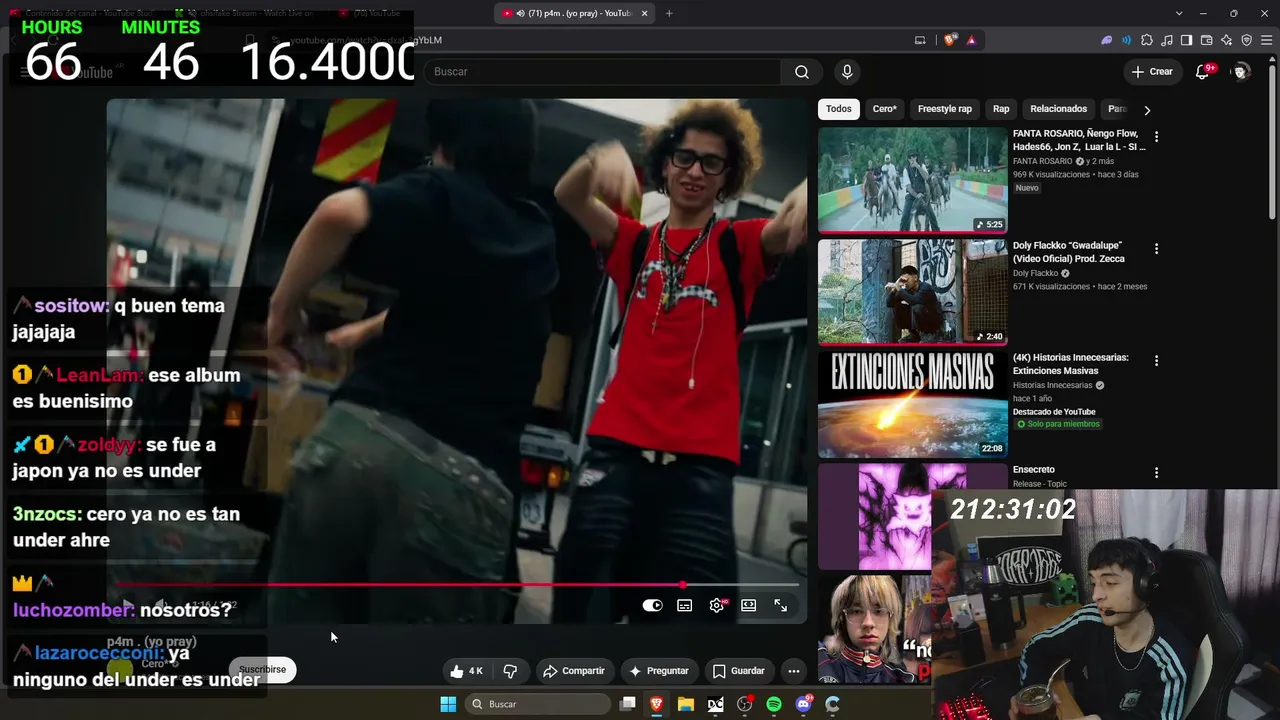Image resolution: width=1280 pixels, height=720 pixels.
Task: Open Brave VPN shield icon
Action: pyautogui.click(x=1246, y=40)
